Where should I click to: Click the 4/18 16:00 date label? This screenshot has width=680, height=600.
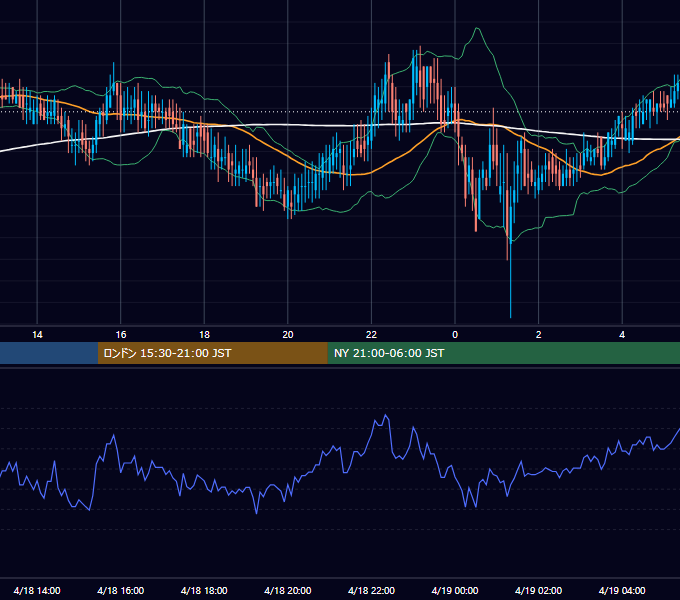(x=121, y=590)
